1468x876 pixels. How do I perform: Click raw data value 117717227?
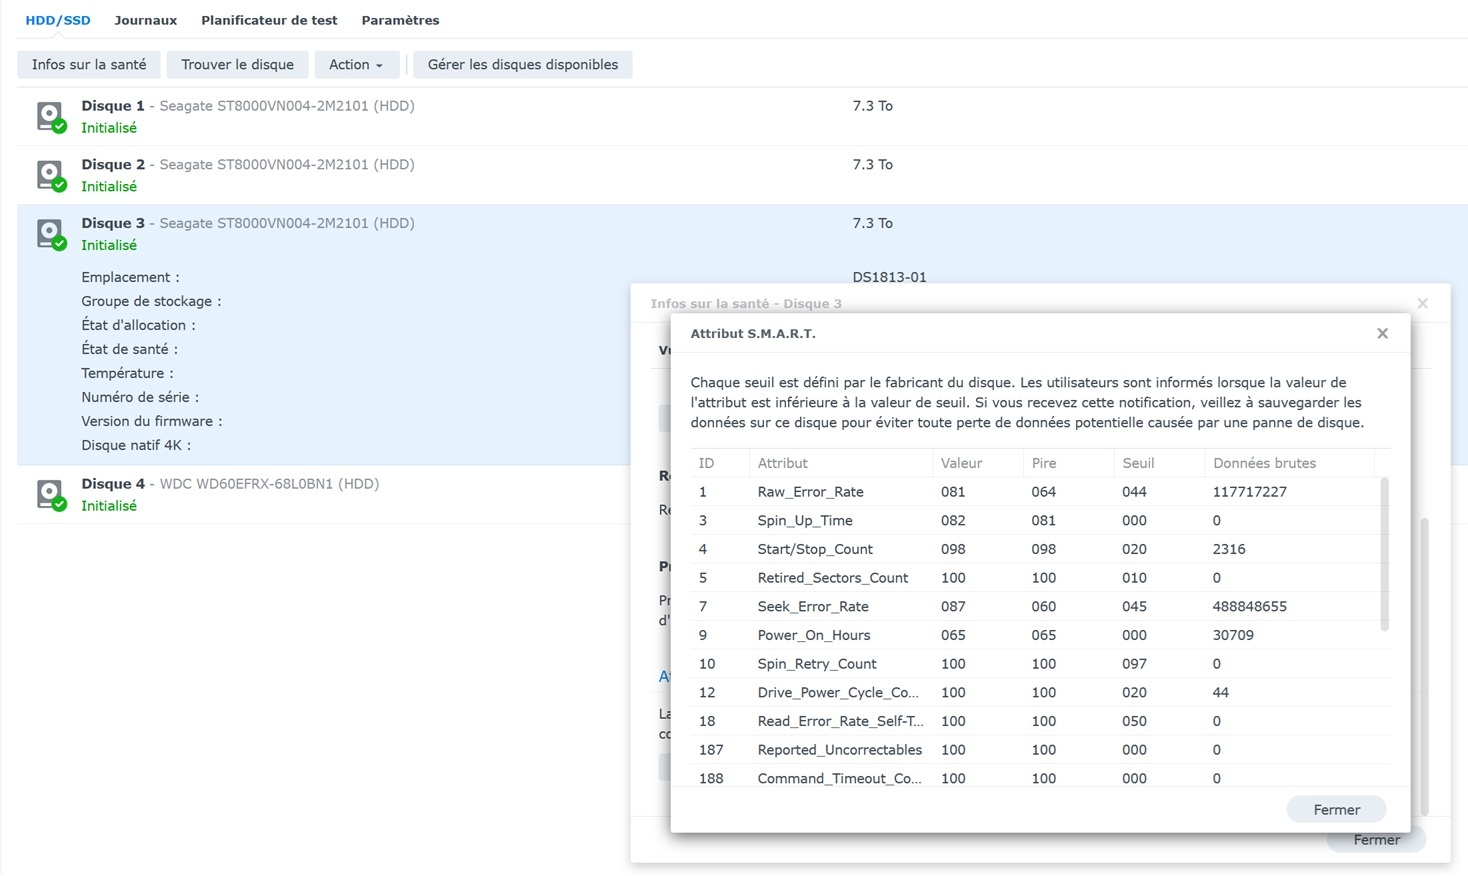point(1249,492)
